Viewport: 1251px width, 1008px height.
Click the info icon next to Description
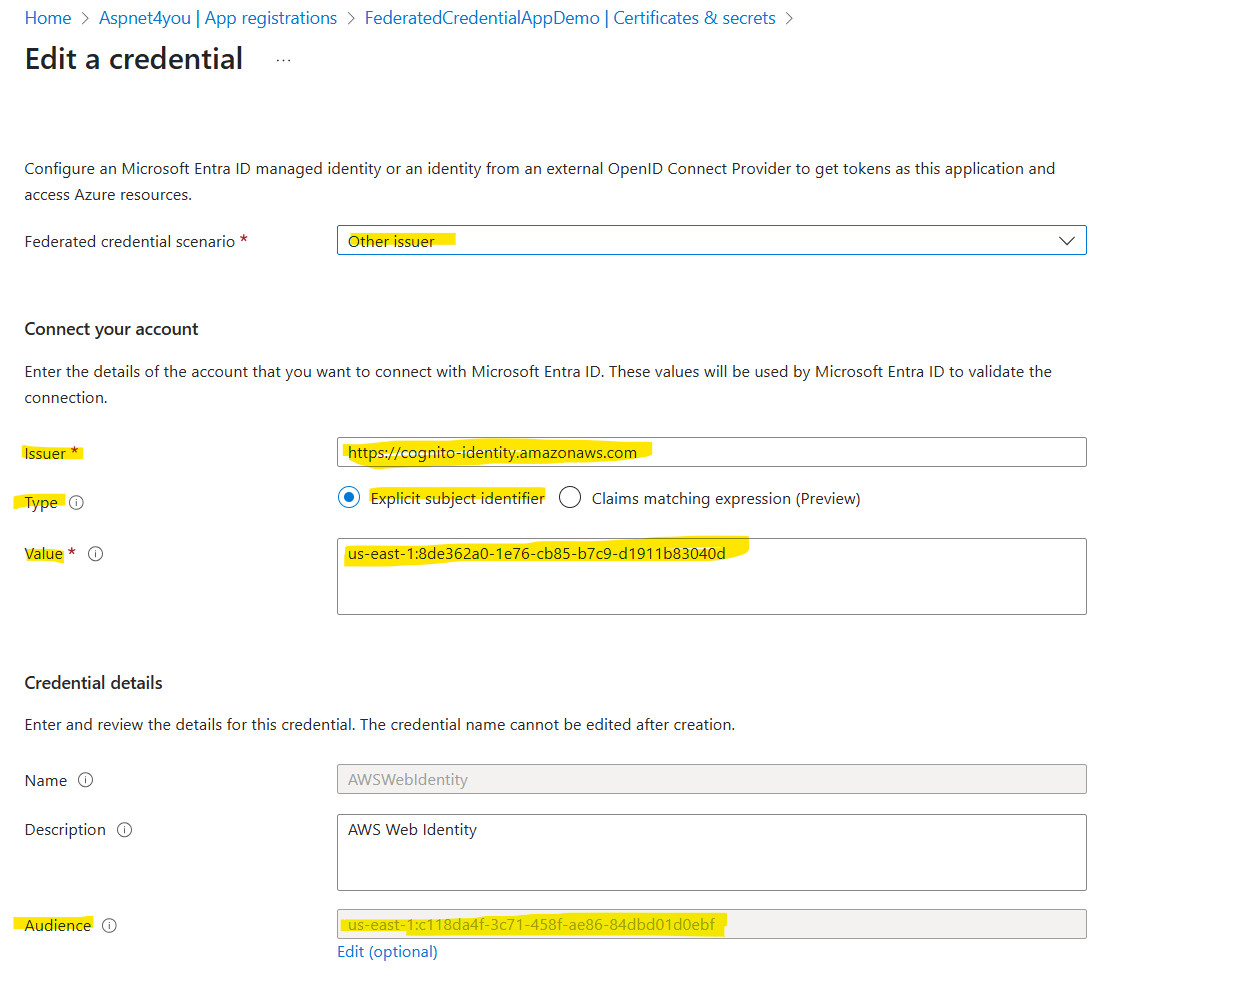pyautogui.click(x=125, y=830)
